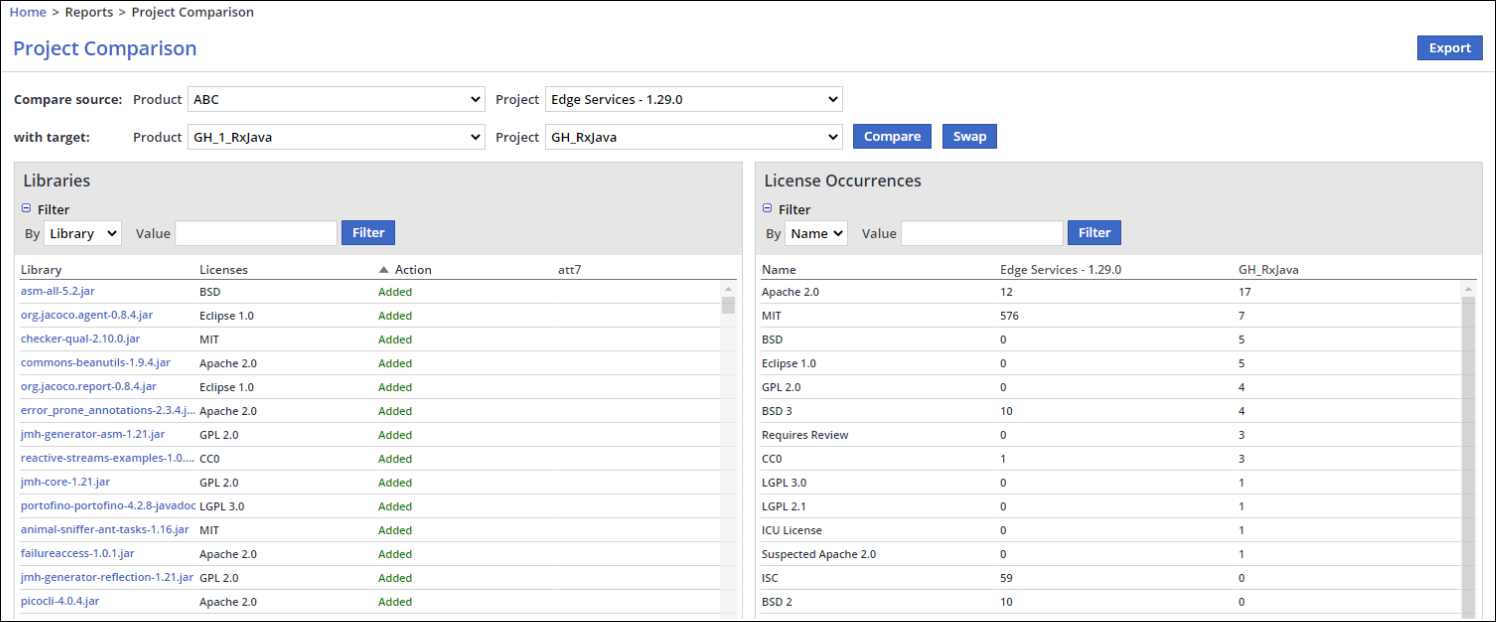Open the source Product dropdown showing ABC

[336, 100]
